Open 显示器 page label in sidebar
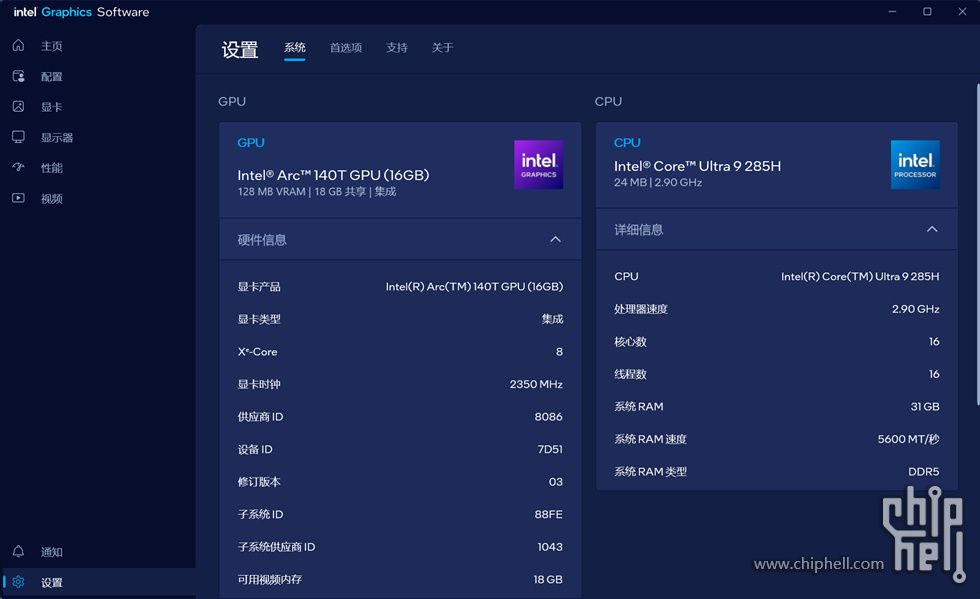 [57, 138]
